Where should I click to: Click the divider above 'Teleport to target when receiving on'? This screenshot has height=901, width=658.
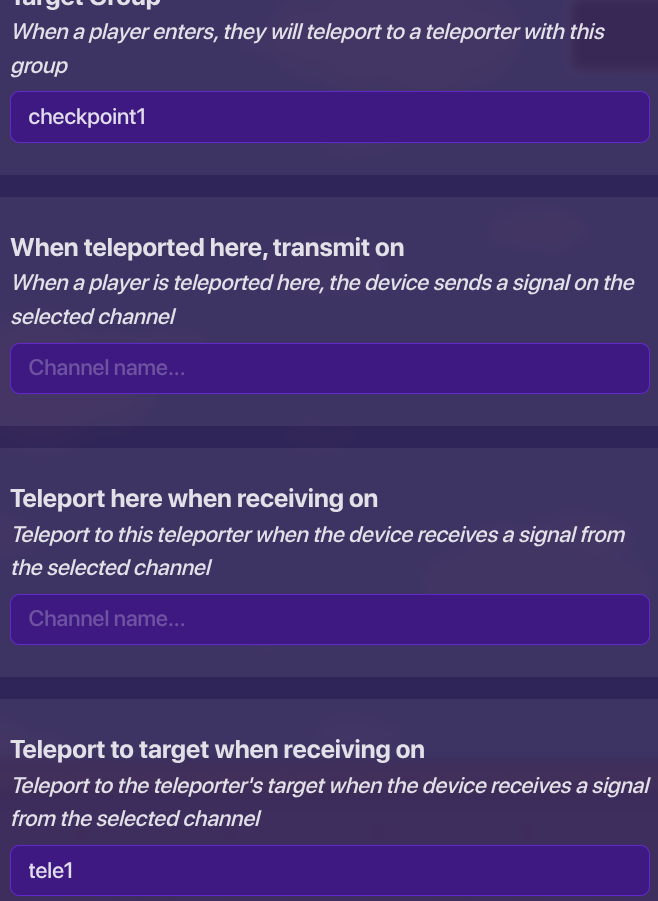point(329,688)
